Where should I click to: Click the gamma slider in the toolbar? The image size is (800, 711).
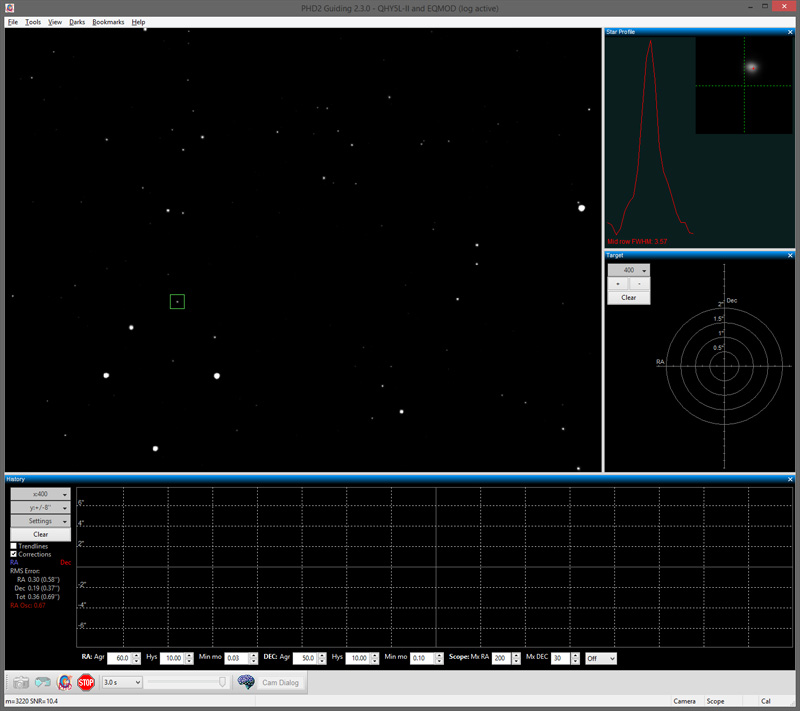[x=188, y=682]
